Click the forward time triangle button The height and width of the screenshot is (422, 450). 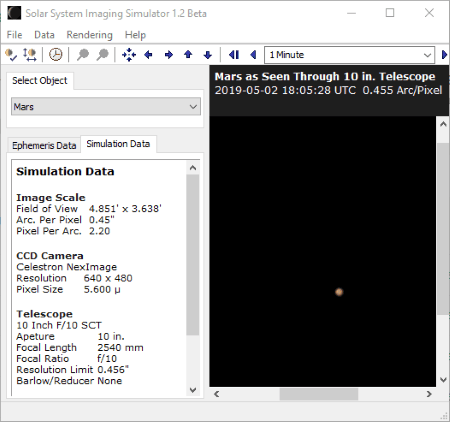(x=444, y=54)
